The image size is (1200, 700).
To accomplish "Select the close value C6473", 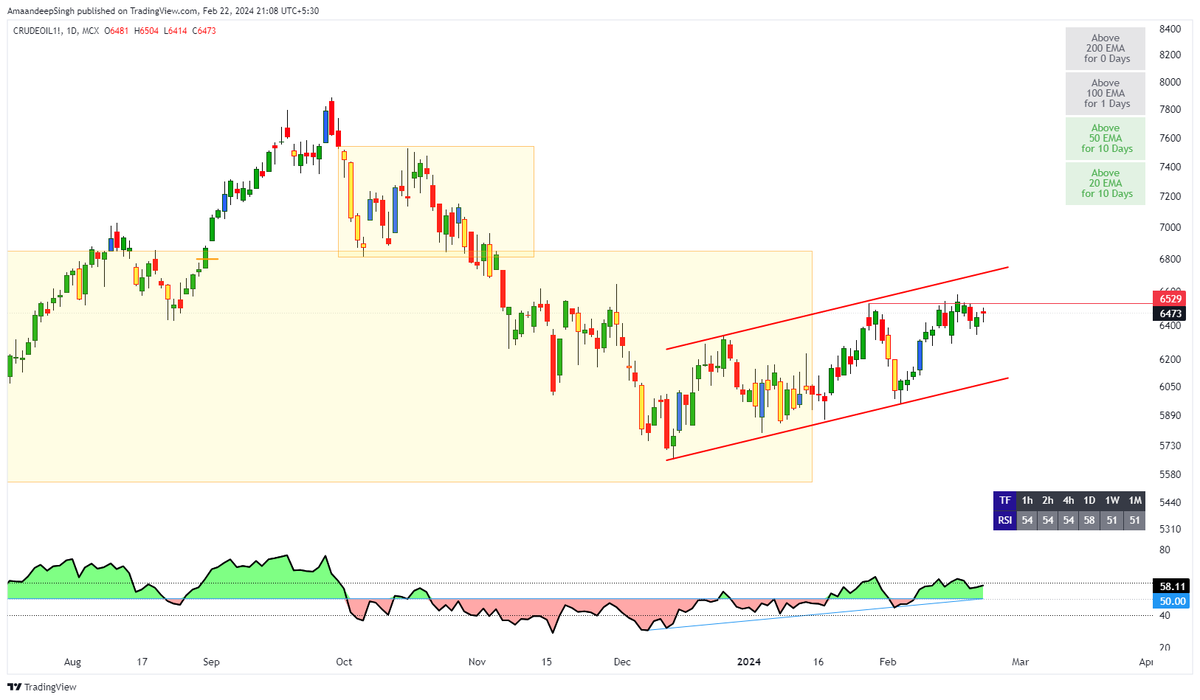I will point(205,31).
